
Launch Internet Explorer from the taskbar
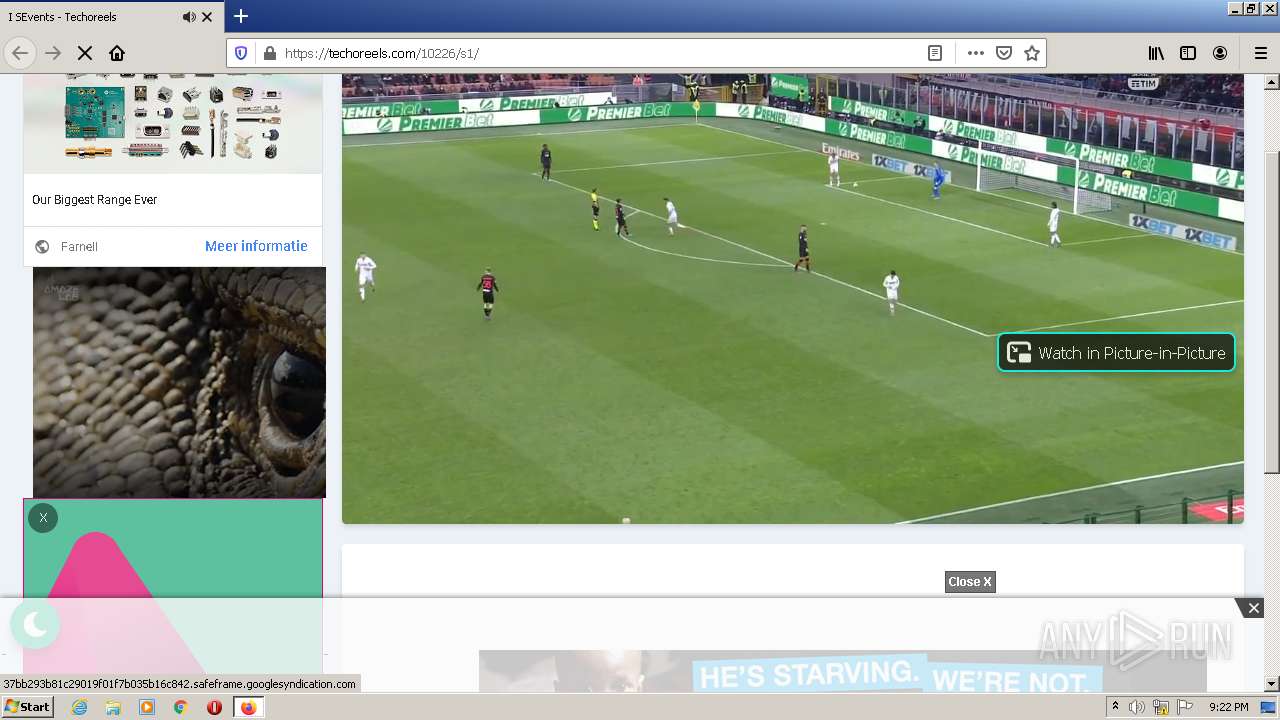80,707
